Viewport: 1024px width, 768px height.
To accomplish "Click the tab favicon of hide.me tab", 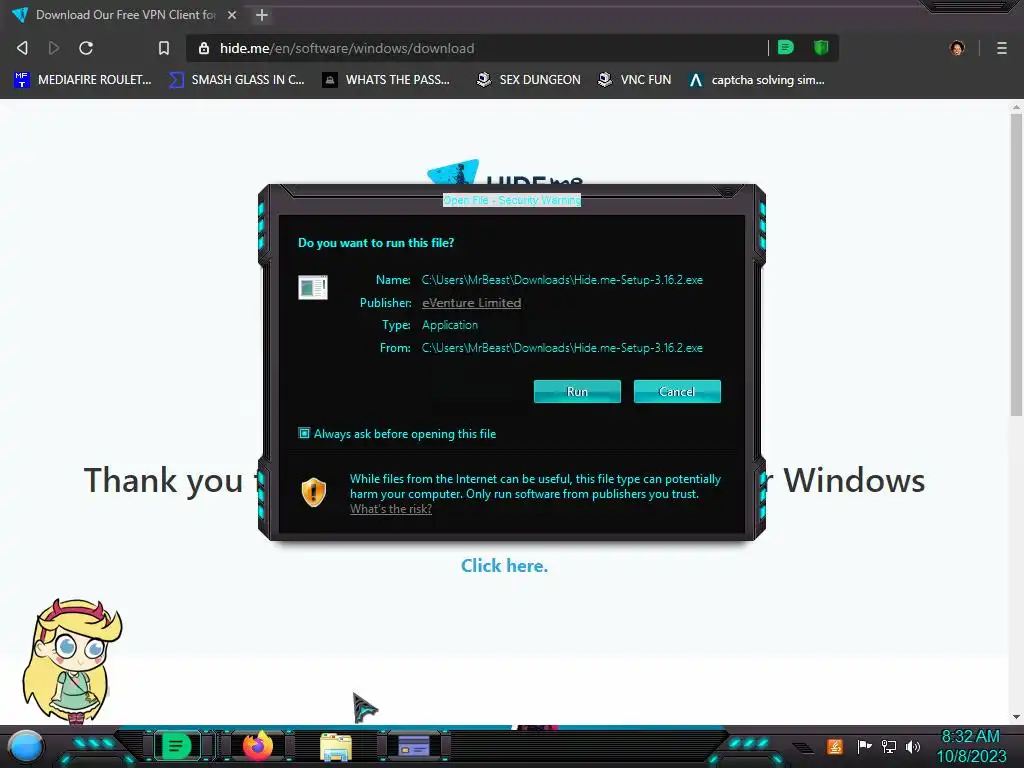I will 20,14.
